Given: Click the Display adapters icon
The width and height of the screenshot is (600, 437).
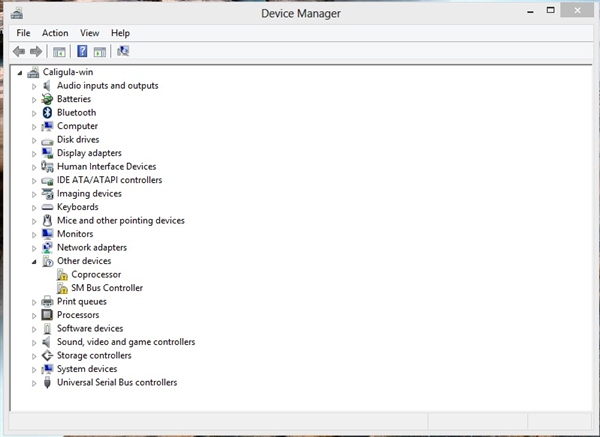Looking at the screenshot, I should (x=47, y=153).
